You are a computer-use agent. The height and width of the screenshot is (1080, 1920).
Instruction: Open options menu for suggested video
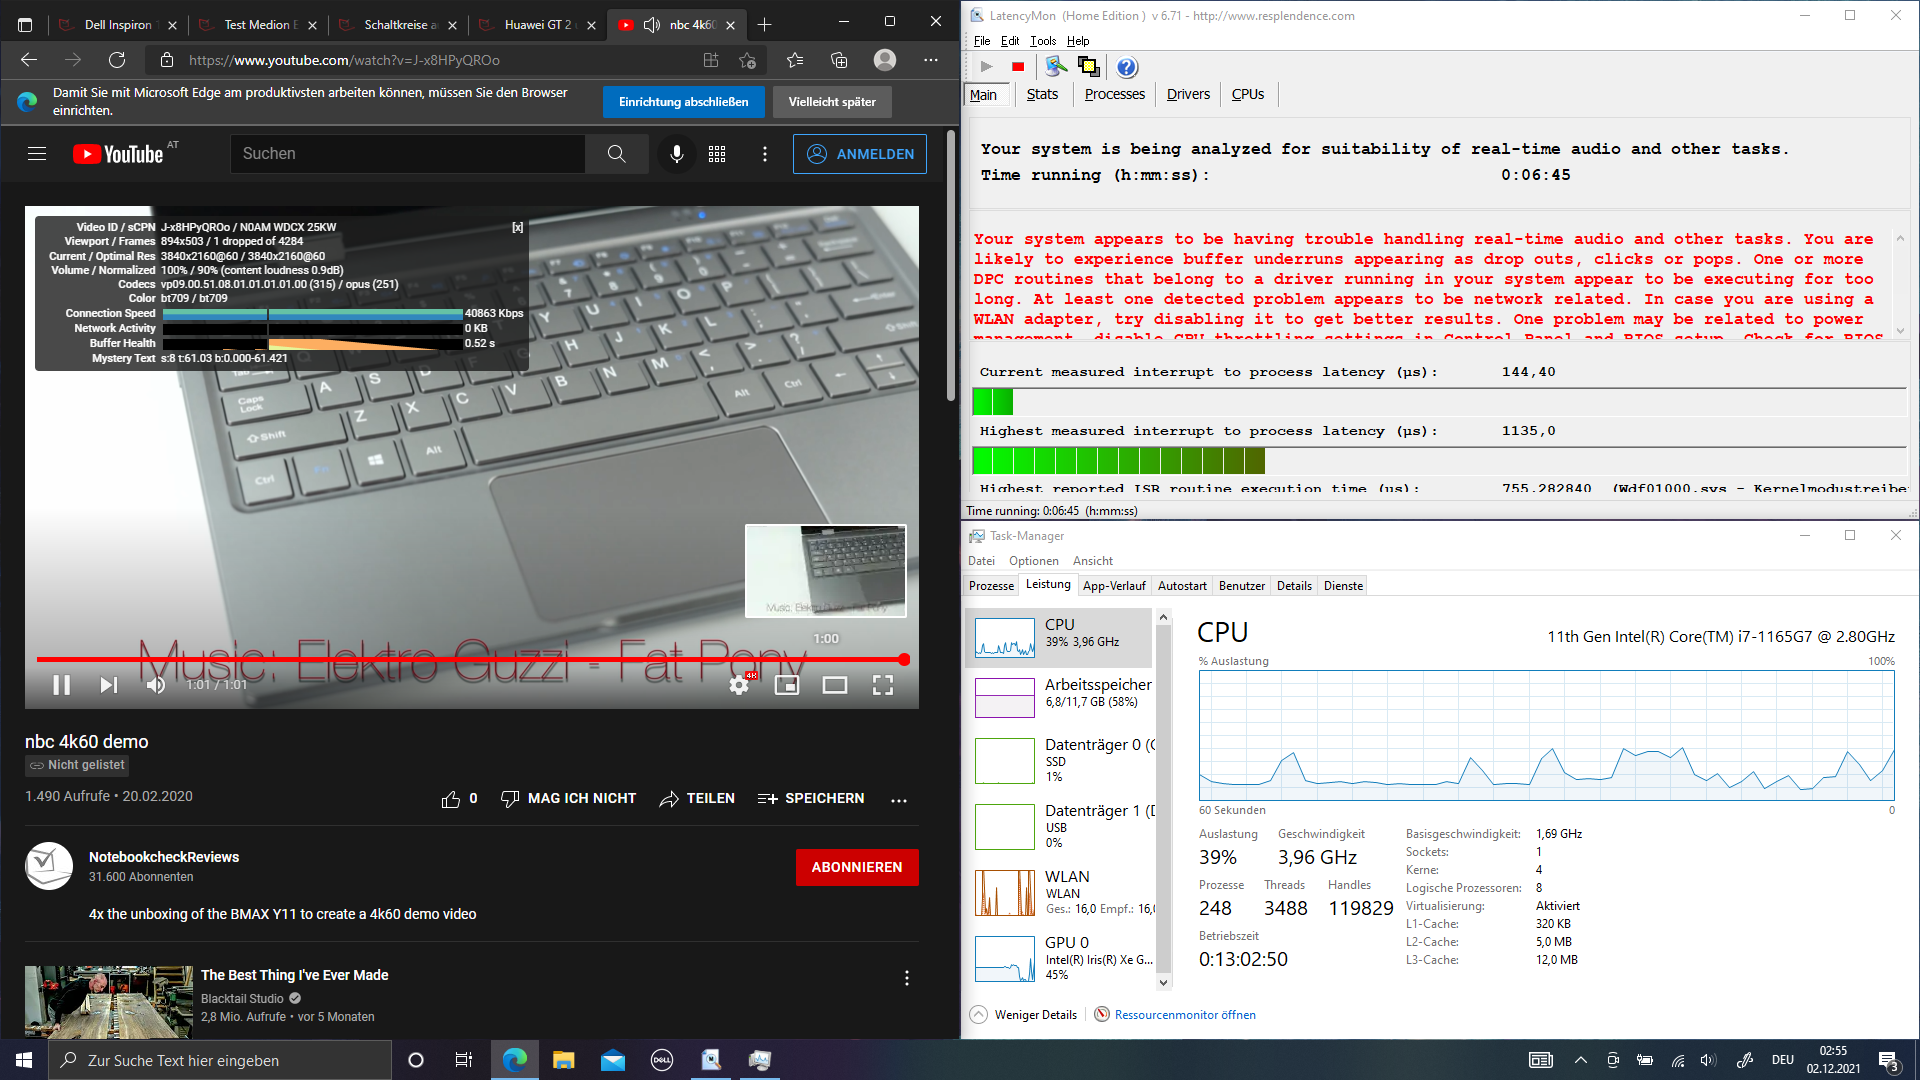906,978
